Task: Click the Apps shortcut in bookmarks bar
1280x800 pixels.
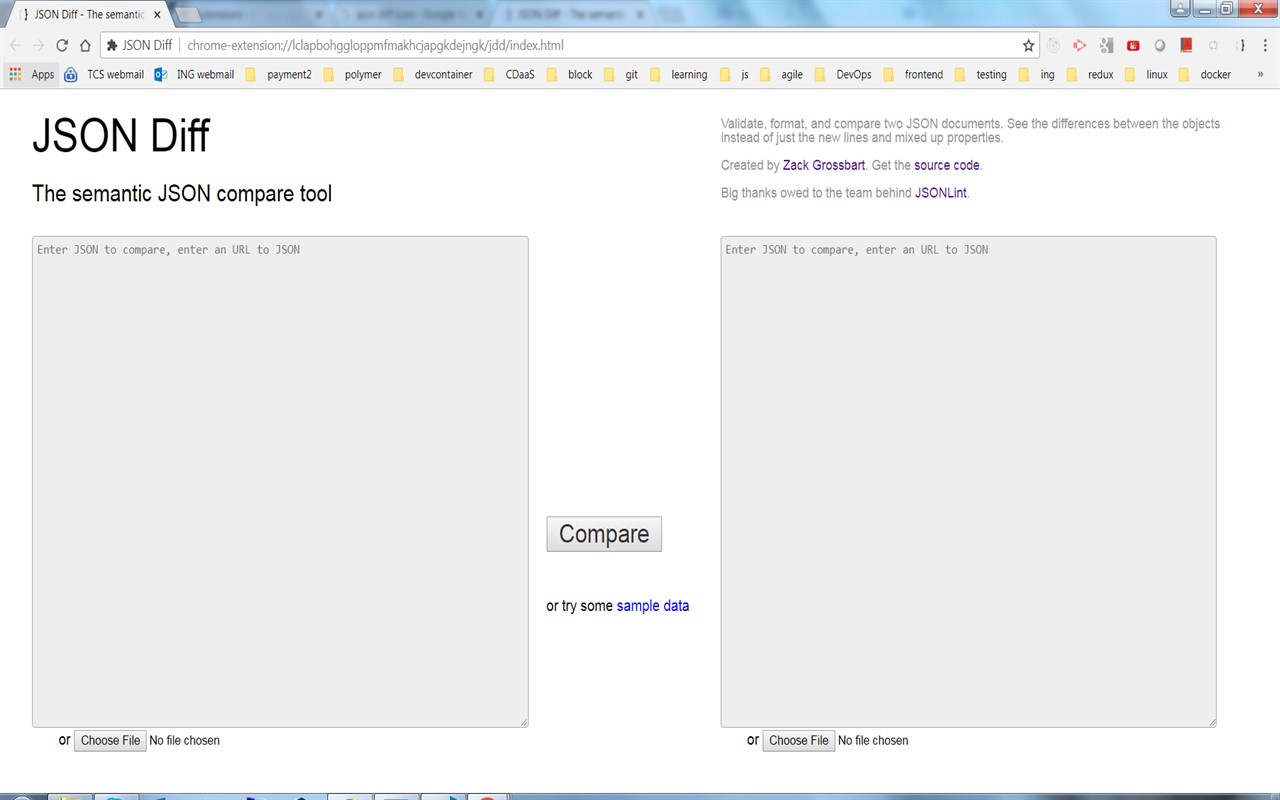Action: click(x=33, y=74)
